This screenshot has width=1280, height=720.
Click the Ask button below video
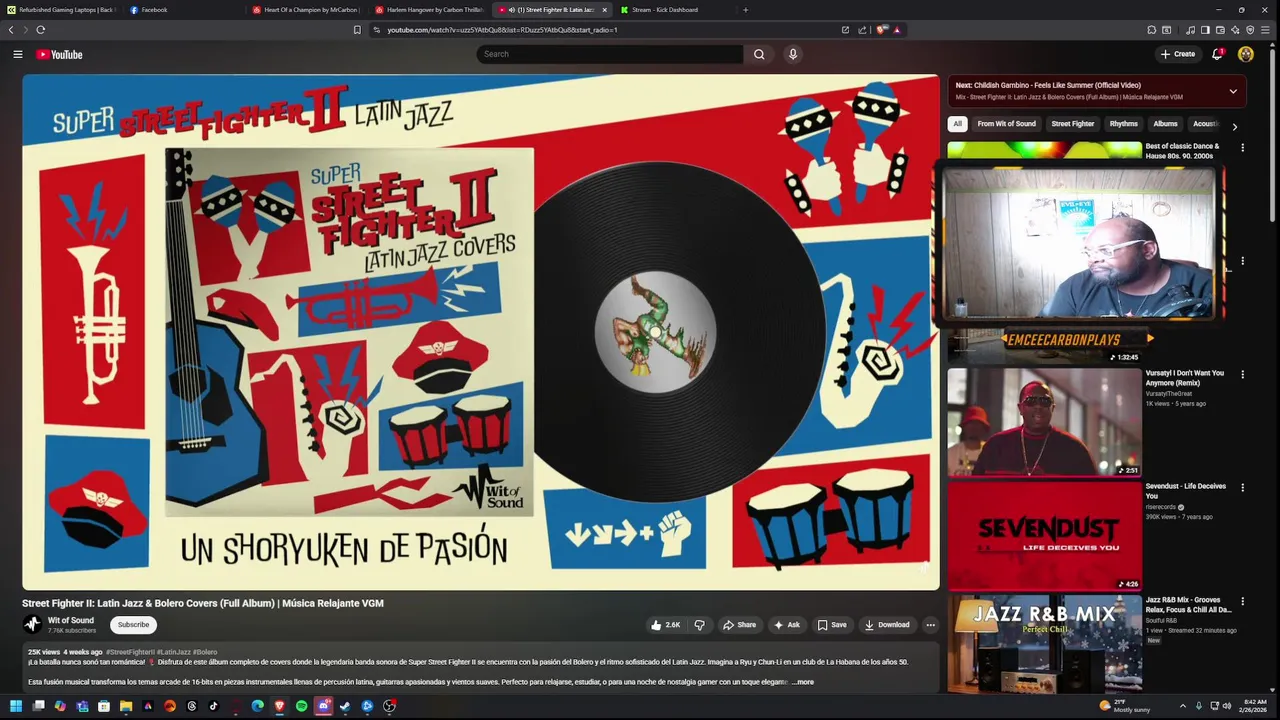pyautogui.click(x=787, y=625)
